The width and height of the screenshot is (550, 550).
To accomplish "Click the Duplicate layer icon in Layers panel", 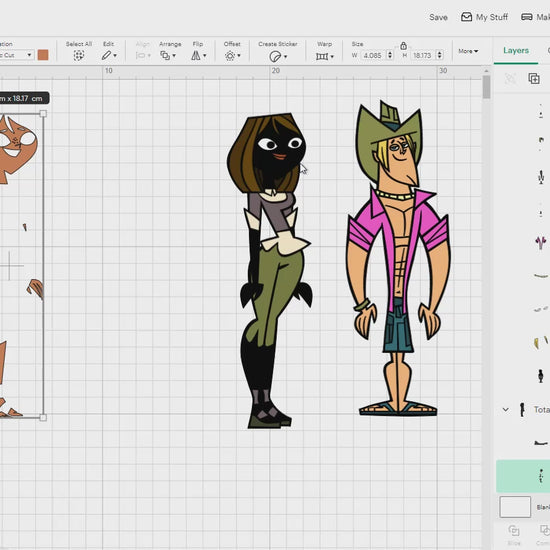I will pos(534,78).
